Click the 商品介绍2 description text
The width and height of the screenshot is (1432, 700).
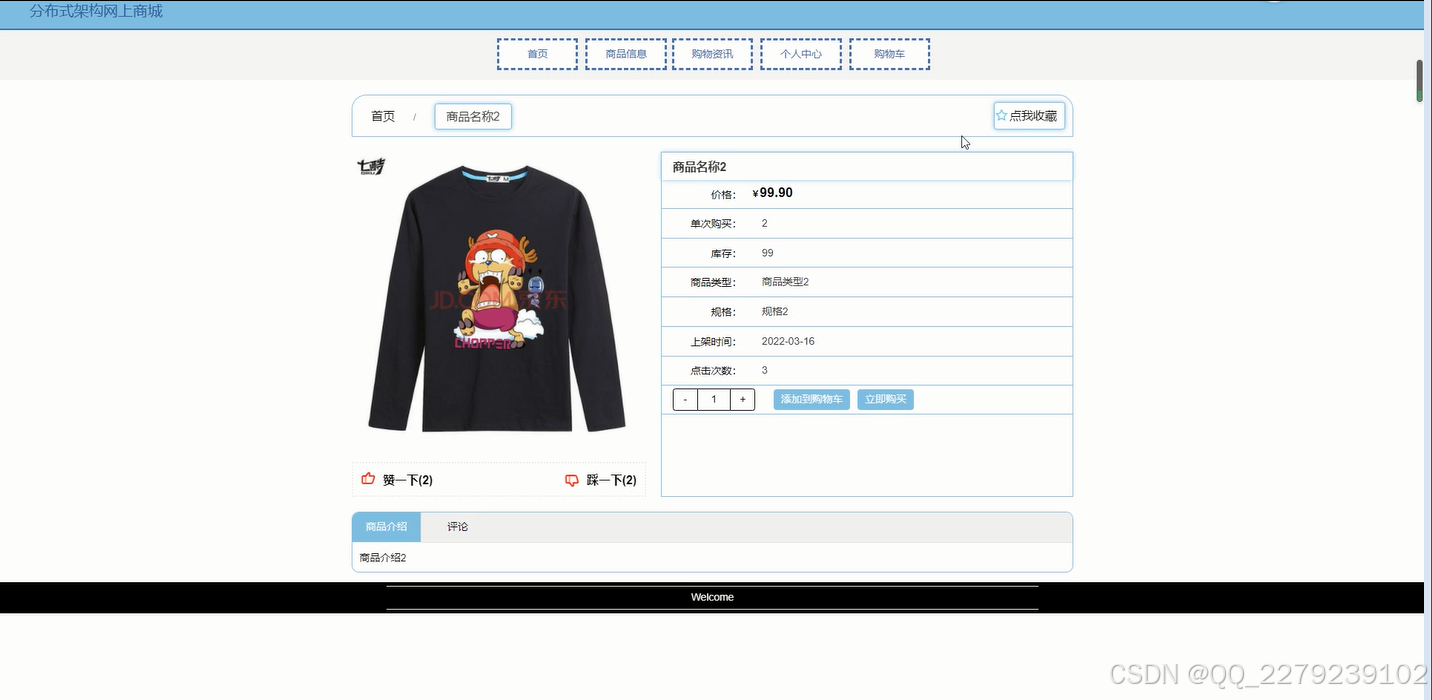tap(383, 558)
